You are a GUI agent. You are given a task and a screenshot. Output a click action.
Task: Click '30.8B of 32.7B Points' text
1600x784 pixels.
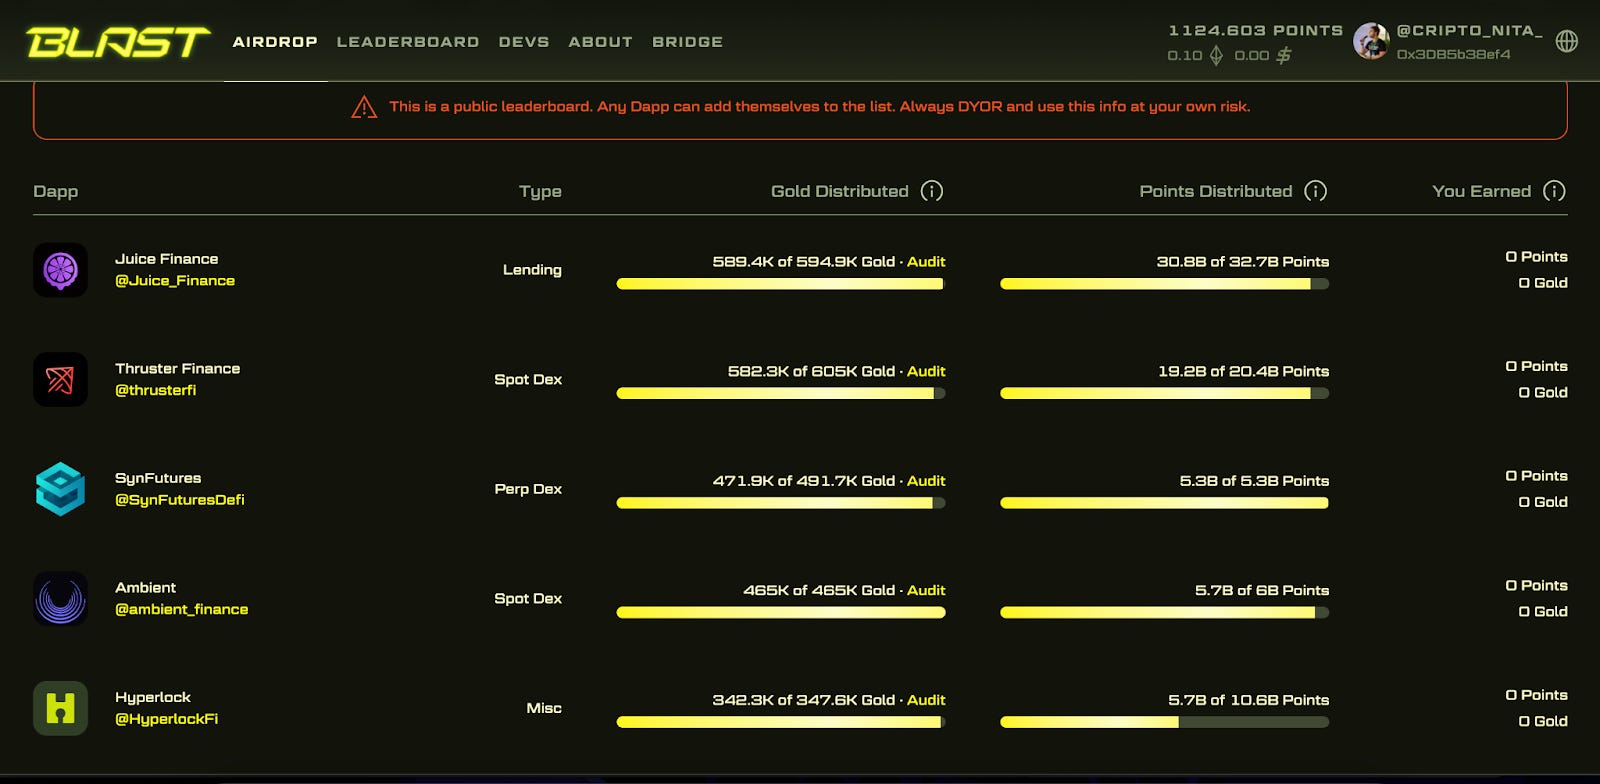coord(1243,262)
